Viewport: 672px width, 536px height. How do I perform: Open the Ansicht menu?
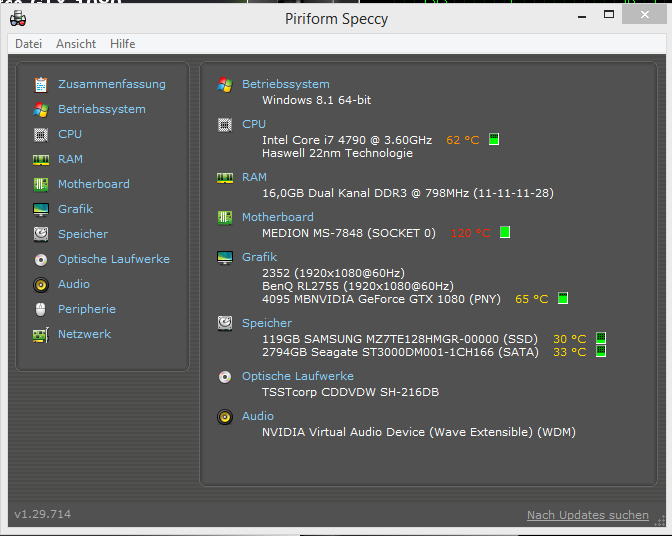pos(76,44)
